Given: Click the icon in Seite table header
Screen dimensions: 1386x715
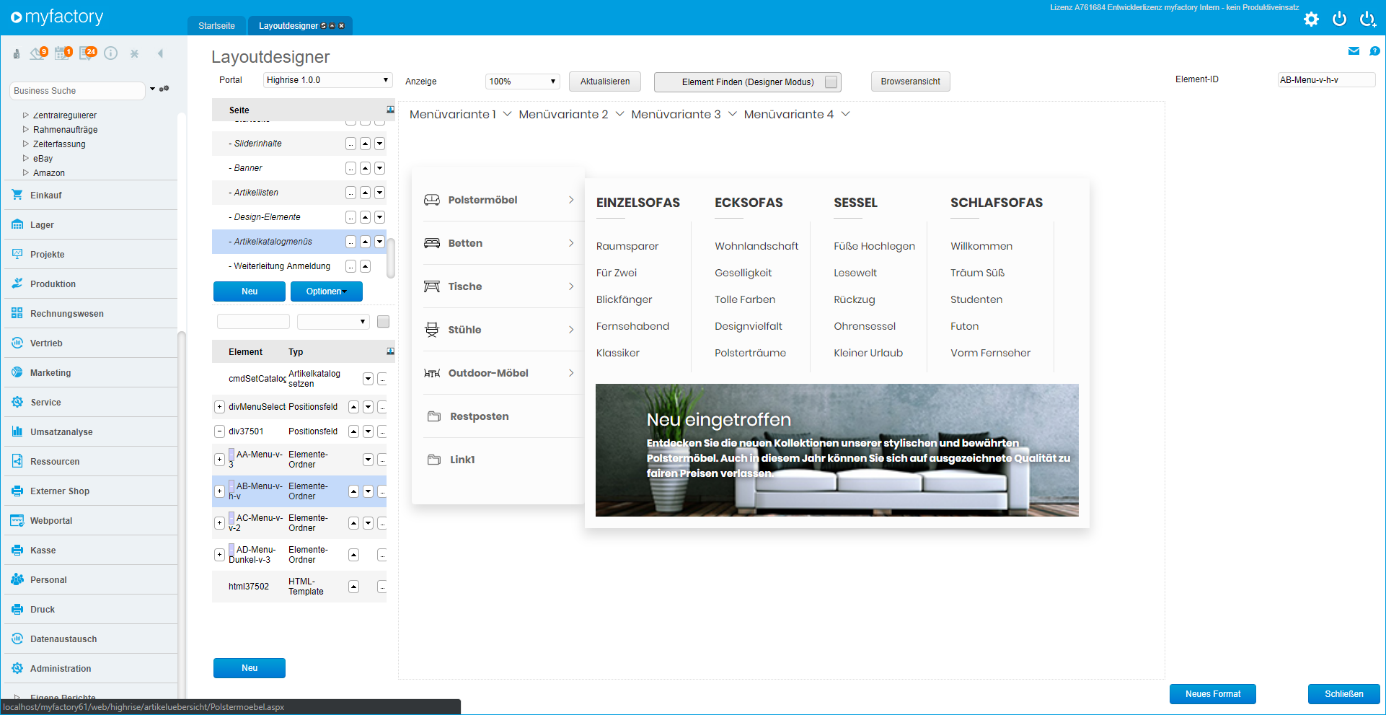Looking at the screenshot, I should point(390,110).
